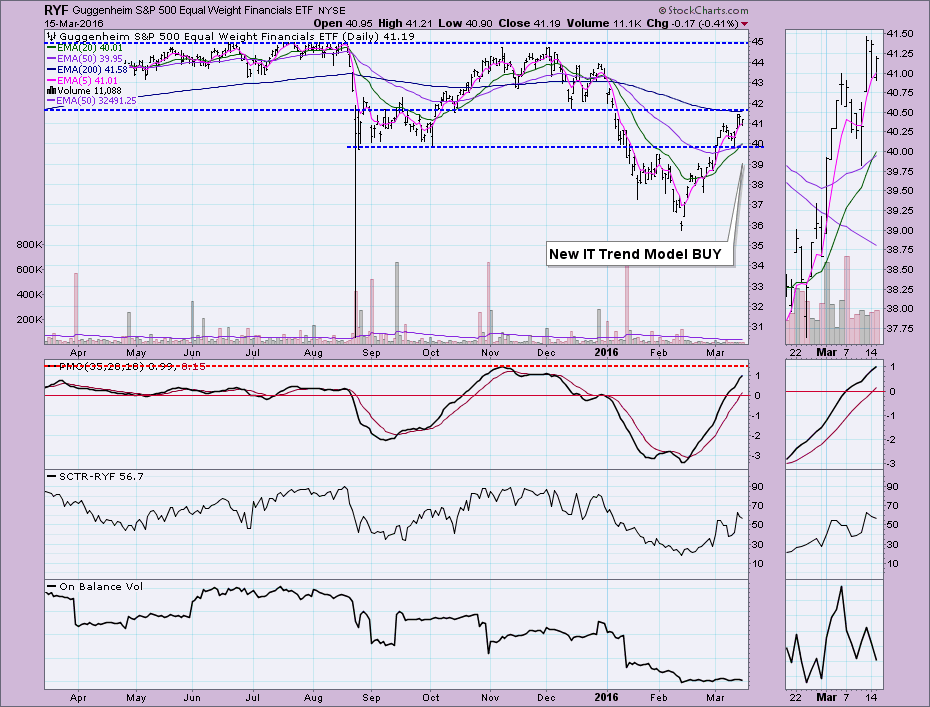This screenshot has height=707, width=930.
Task: Click the 45 price axis label
Action: pyautogui.click(x=757, y=42)
